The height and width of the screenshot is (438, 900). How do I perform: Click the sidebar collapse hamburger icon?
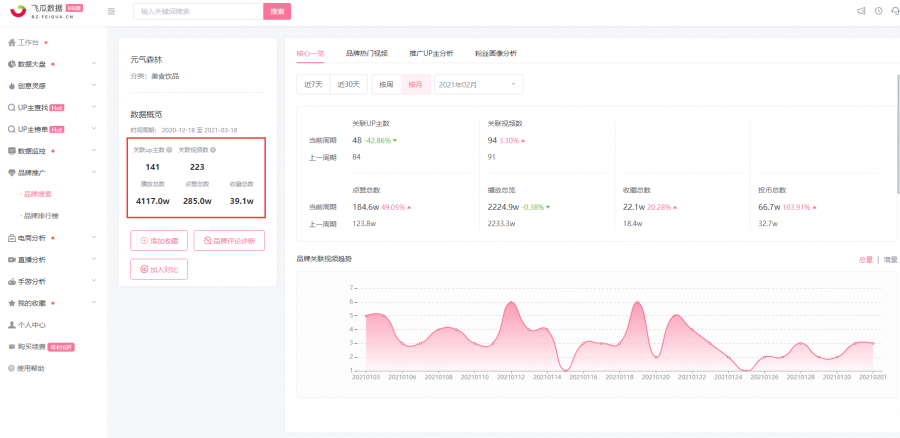pyautogui.click(x=111, y=11)
